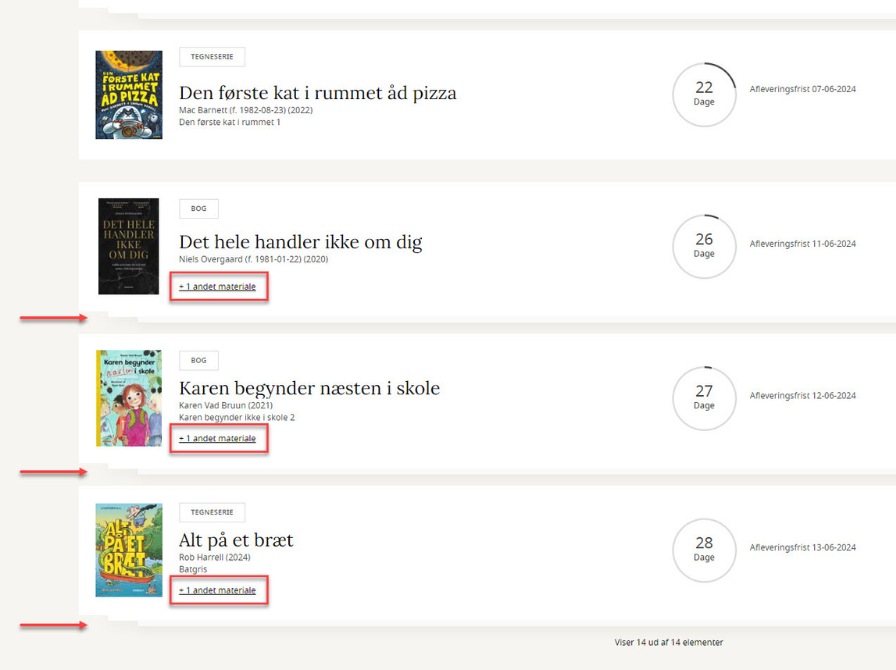Click the 'Den første kat i rummet' book cover
Viewport: 896px width, 670px height.
tap(129, 95)
